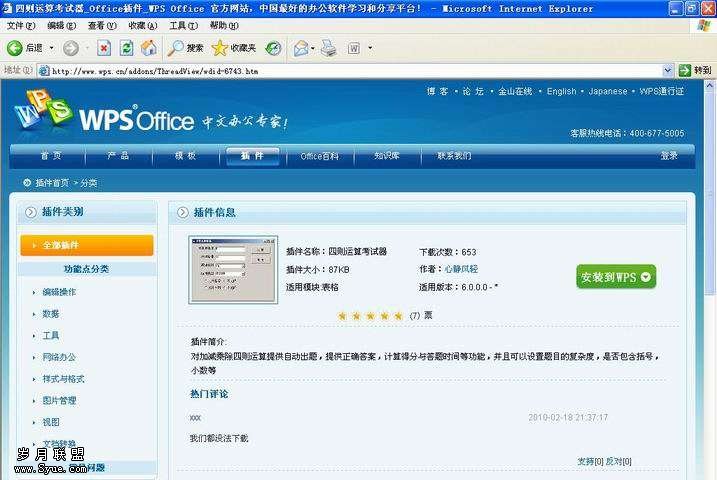Image resolution: width=717 pixels, height=480 pixels.
Task: Click the 插件类别 panel circle icon
Action: coord(31,212)
